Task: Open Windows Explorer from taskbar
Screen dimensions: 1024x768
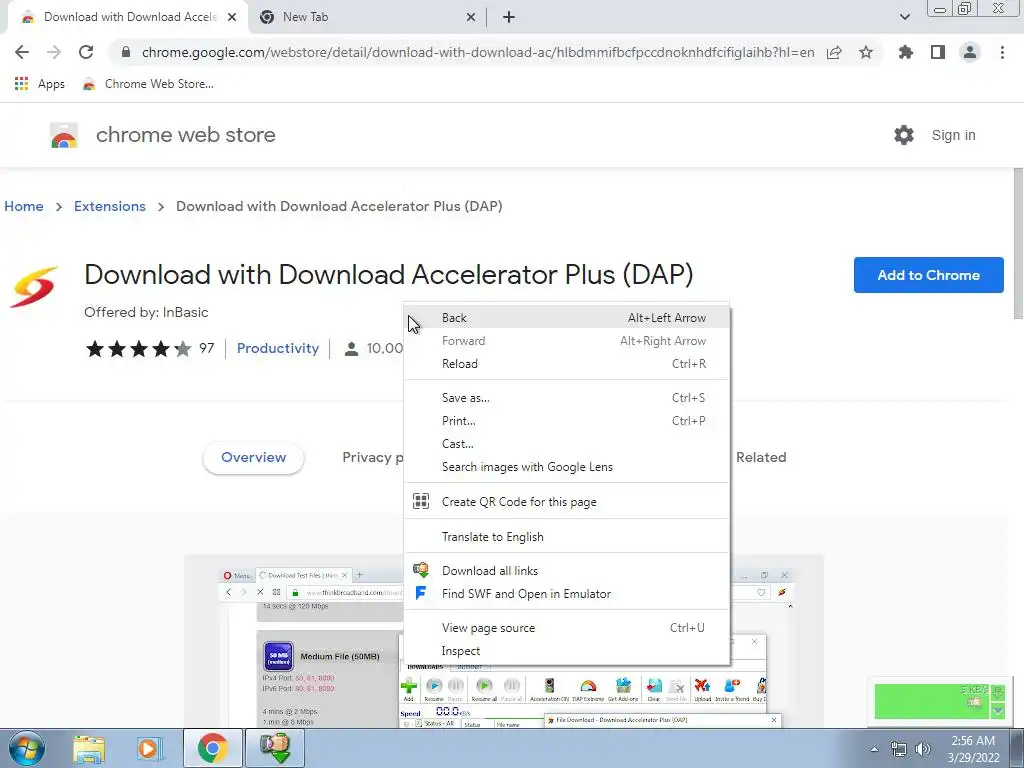Action: coord(89,748)
